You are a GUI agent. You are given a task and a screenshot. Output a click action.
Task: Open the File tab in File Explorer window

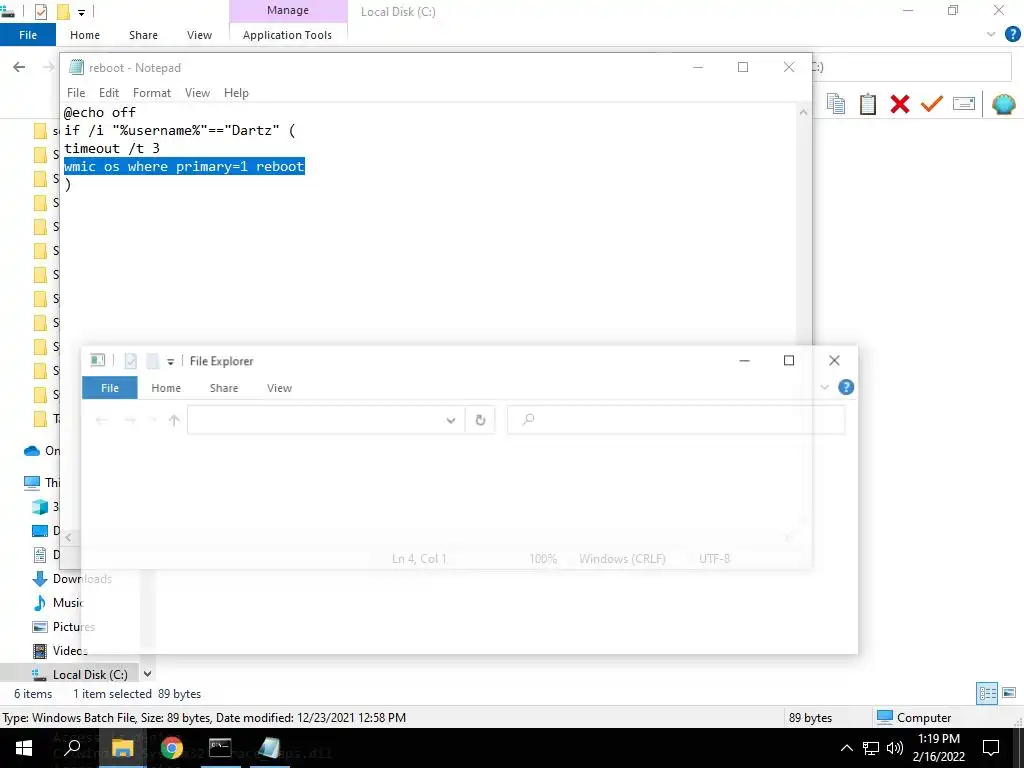coord(110,388)
